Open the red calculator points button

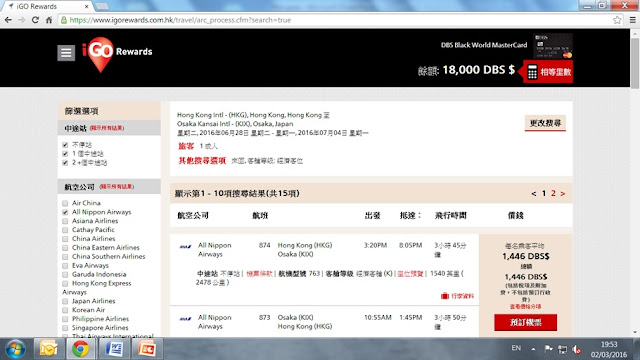pyautogui.click(x=548, y=72)
